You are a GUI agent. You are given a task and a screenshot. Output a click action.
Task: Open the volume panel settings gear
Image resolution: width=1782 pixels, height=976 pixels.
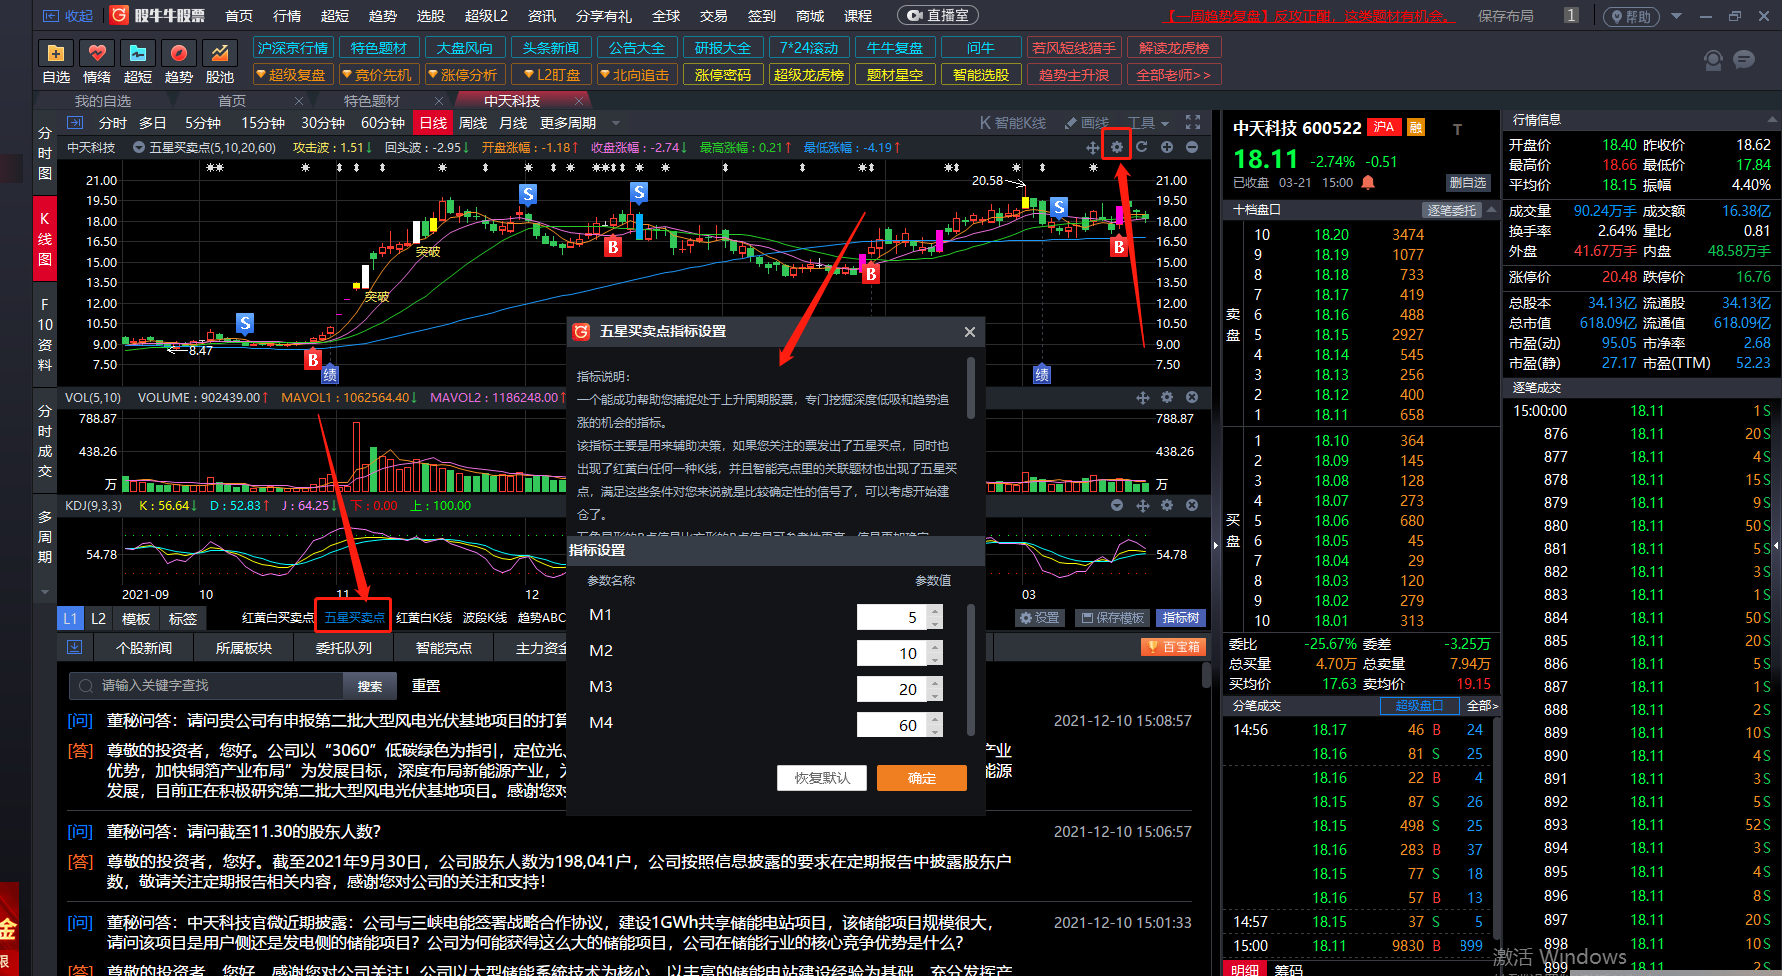pyautogui.click(x=1167, y=397)
